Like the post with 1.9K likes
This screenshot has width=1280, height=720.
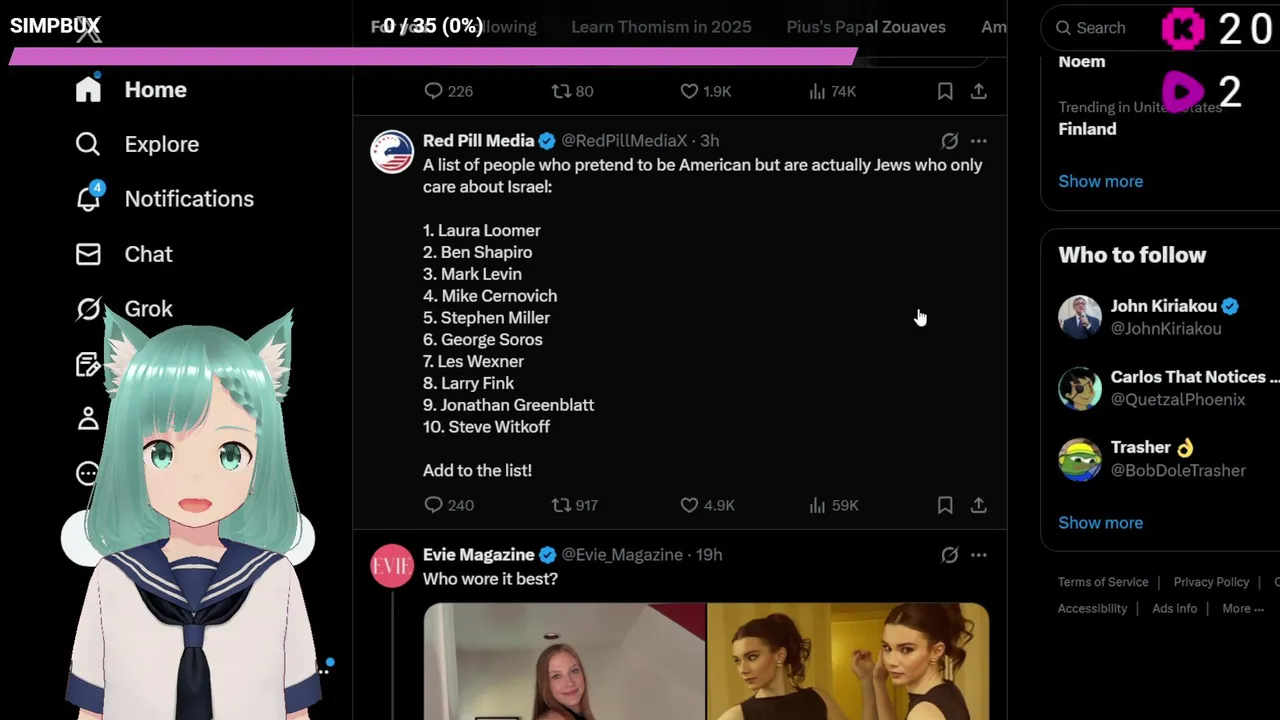point(706,91)
